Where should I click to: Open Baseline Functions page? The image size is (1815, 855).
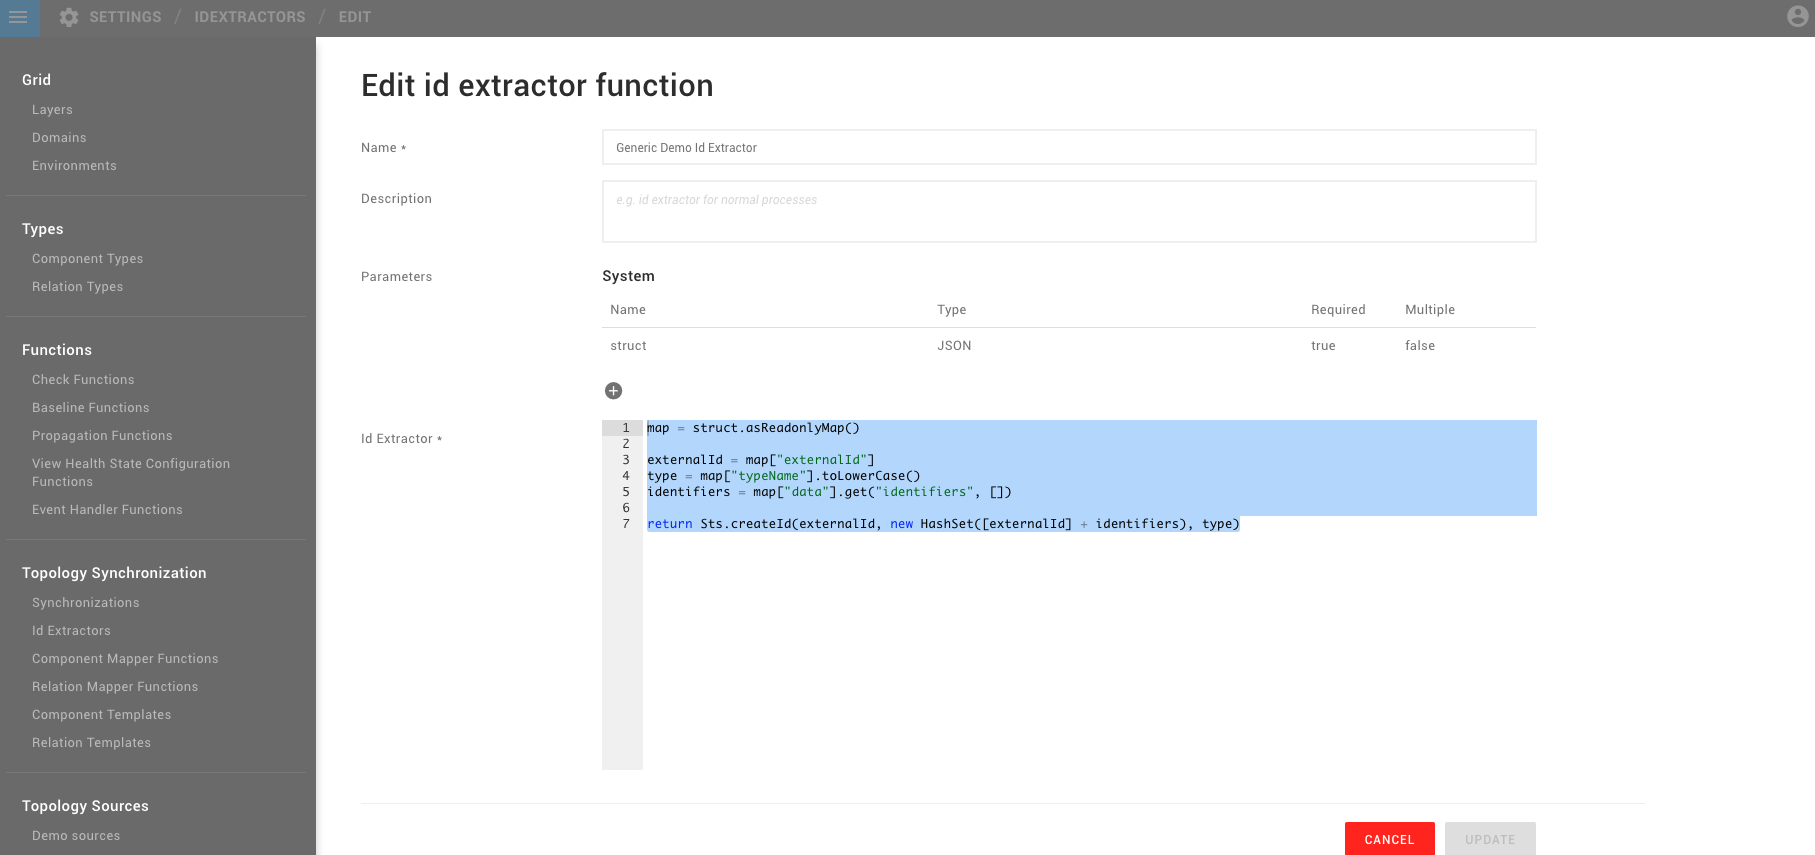pyautogui.click(x=91, y=408)
